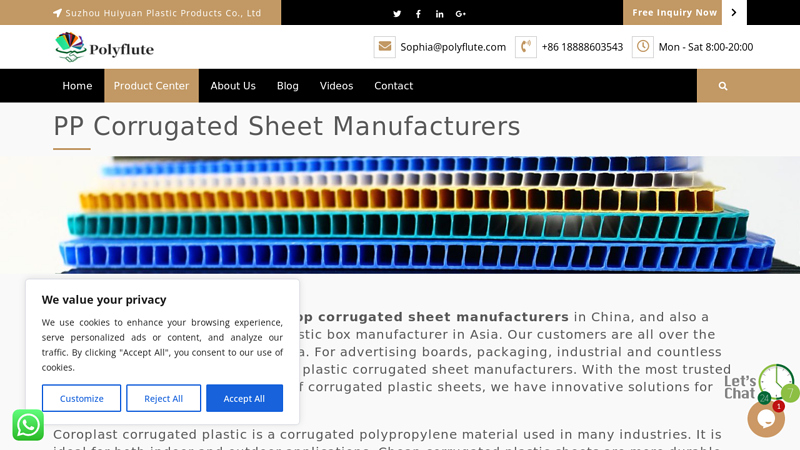The height and width of the screenshot is (450, 800).
Task: Open the Facebook social link
Action: pos(418,14)
